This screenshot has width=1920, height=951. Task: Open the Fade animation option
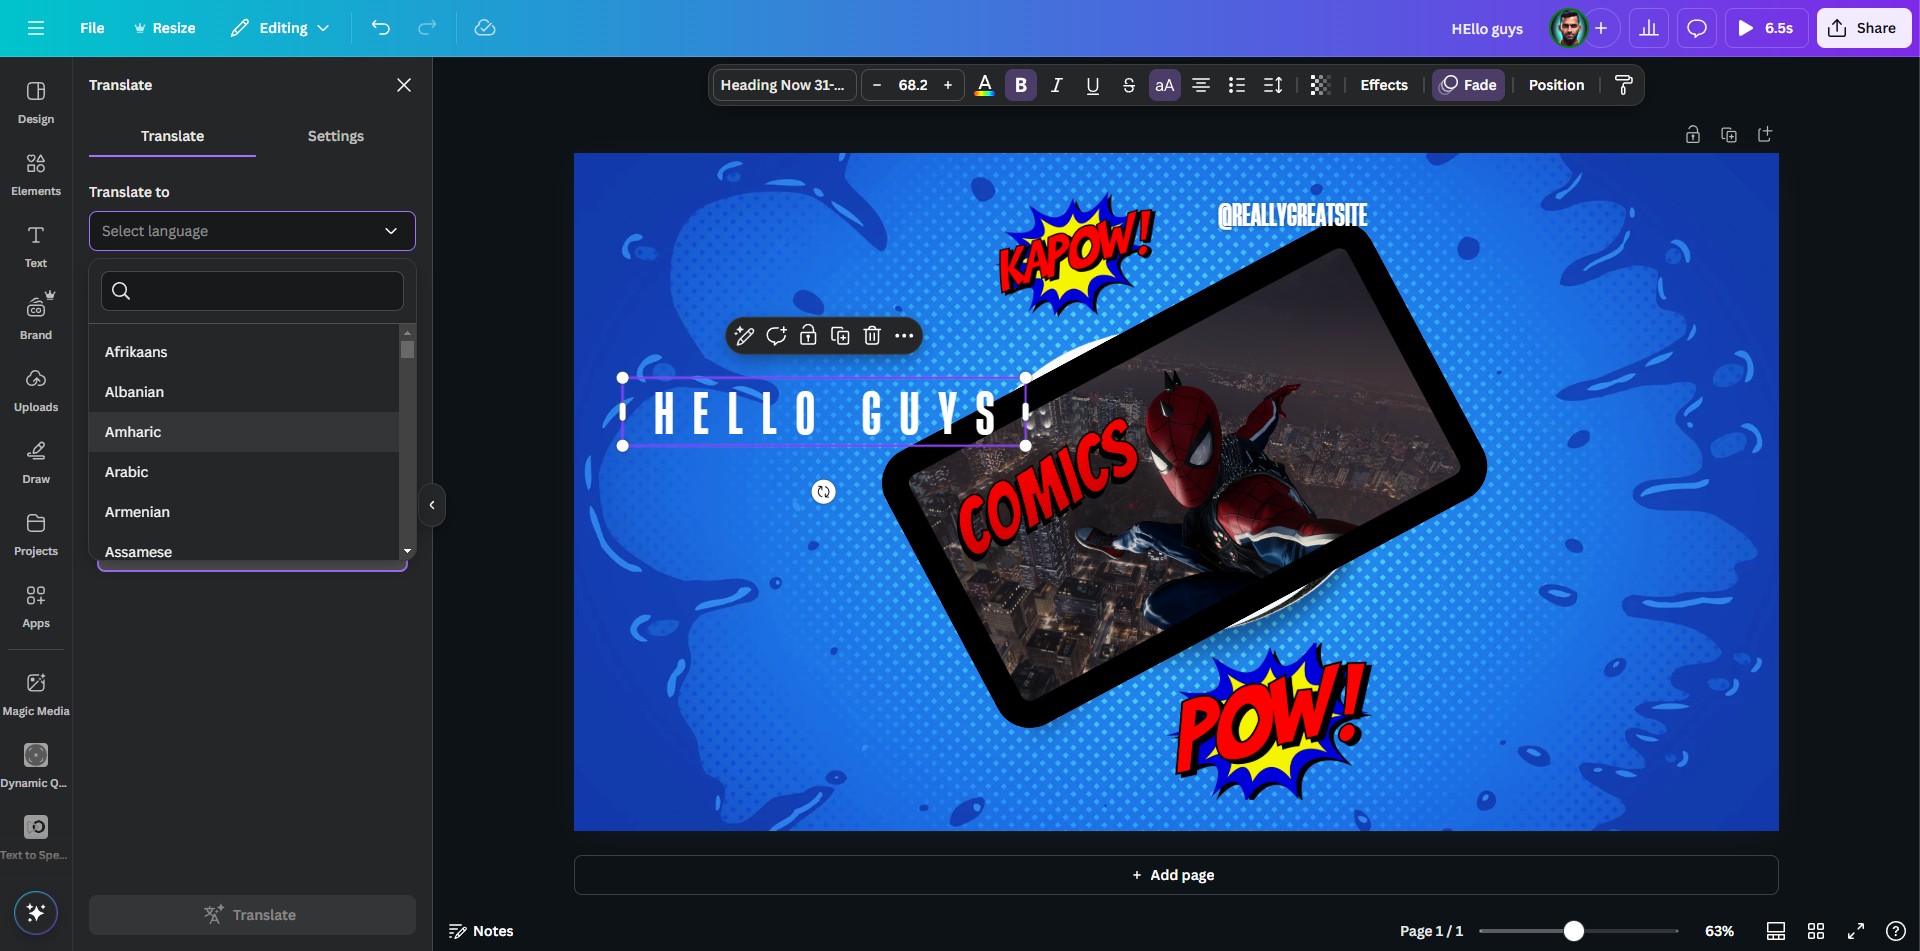click(x=1468, y=85)
